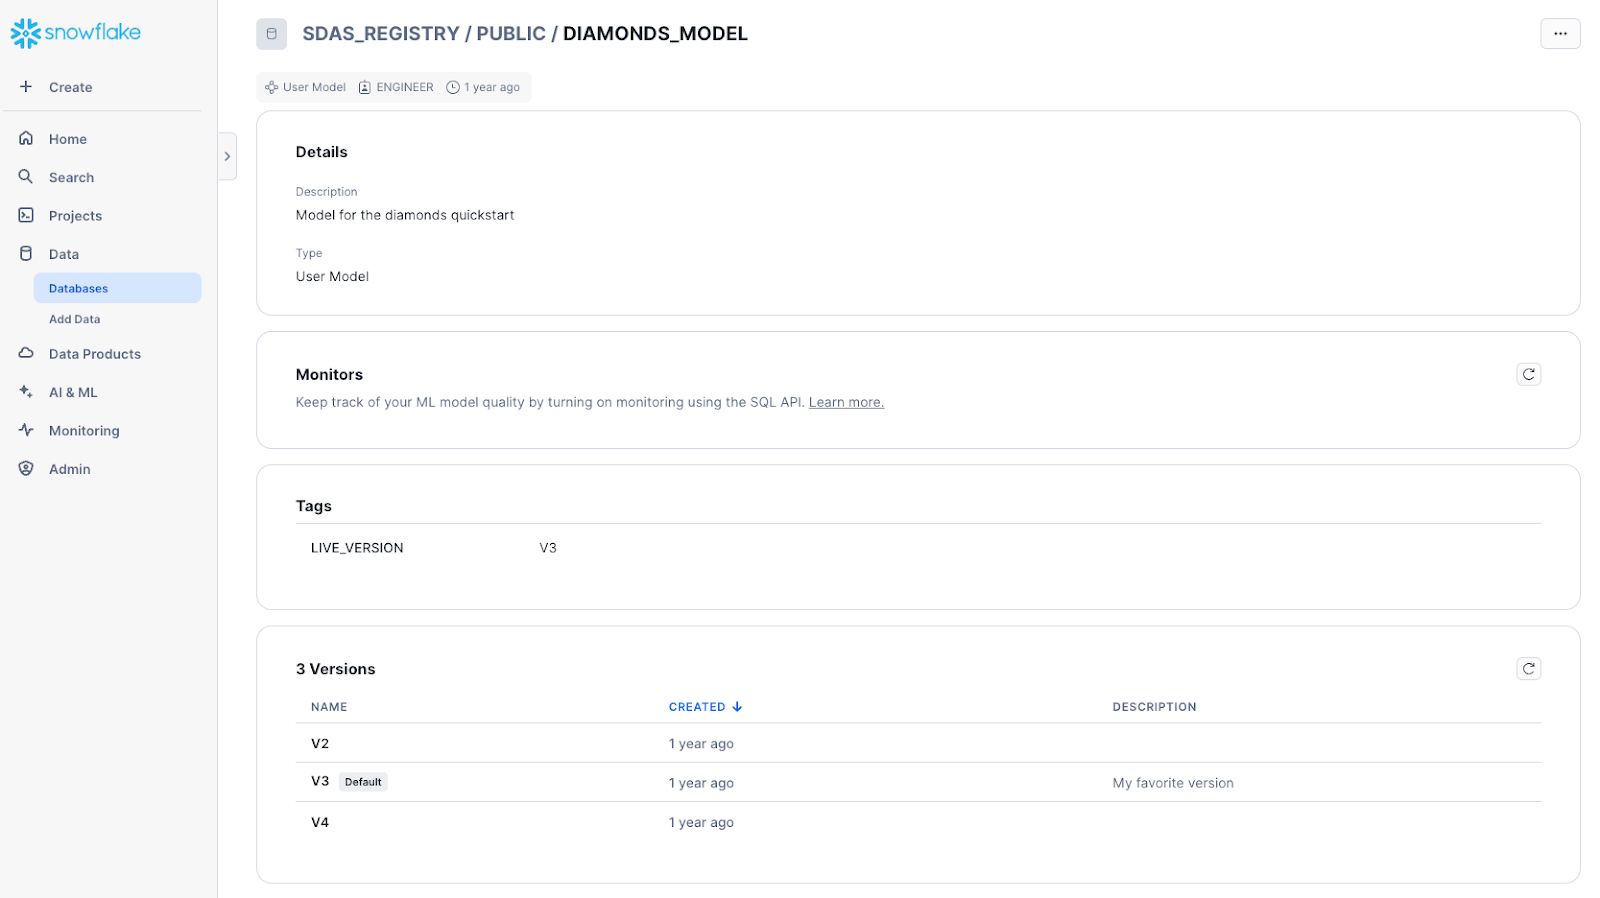Click the ENGINEER owner label
Image resolution: width=1600 pixels, height=898 pixels.
tap(405, 87)
